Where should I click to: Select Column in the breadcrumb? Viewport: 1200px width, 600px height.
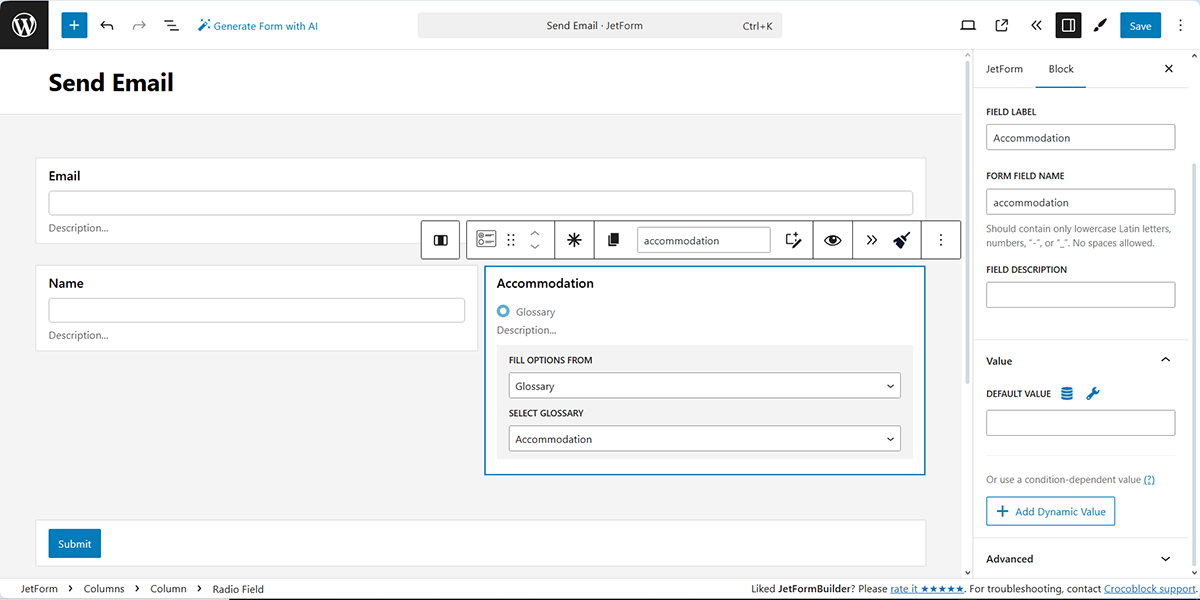pos(168,589)
